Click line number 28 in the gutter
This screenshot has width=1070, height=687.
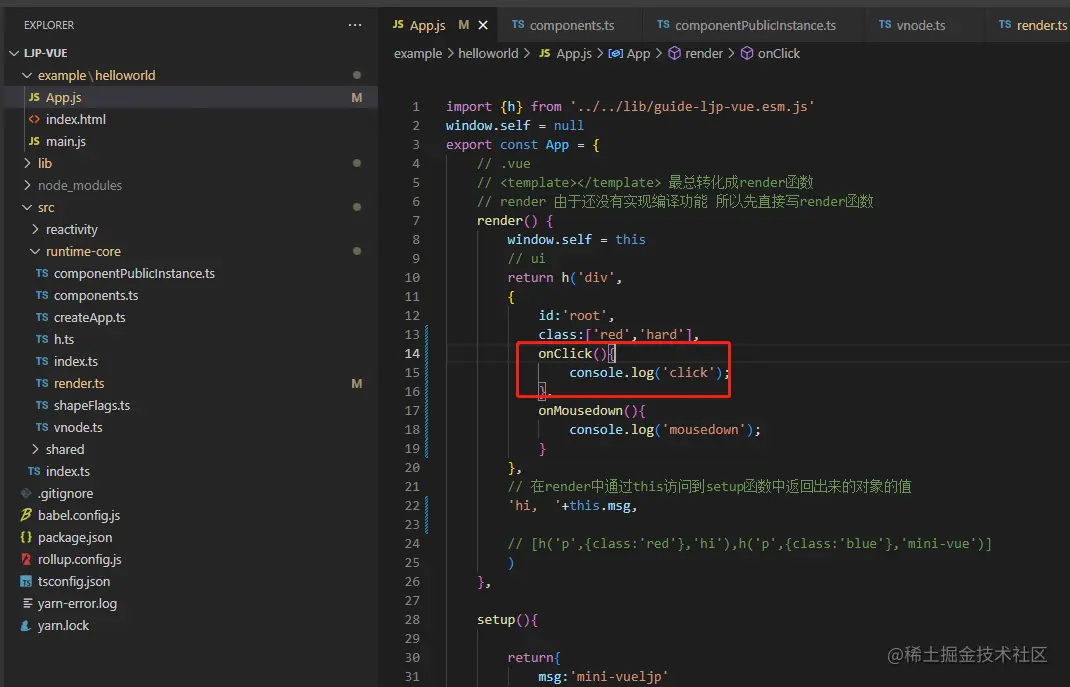[x=411, y=619]
